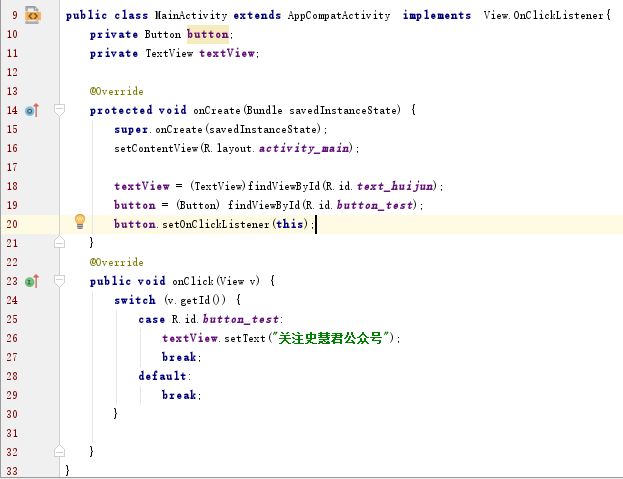Click '(Button)' cast on line 19
This screenshot has width=623, height=479.
(197, 205)
